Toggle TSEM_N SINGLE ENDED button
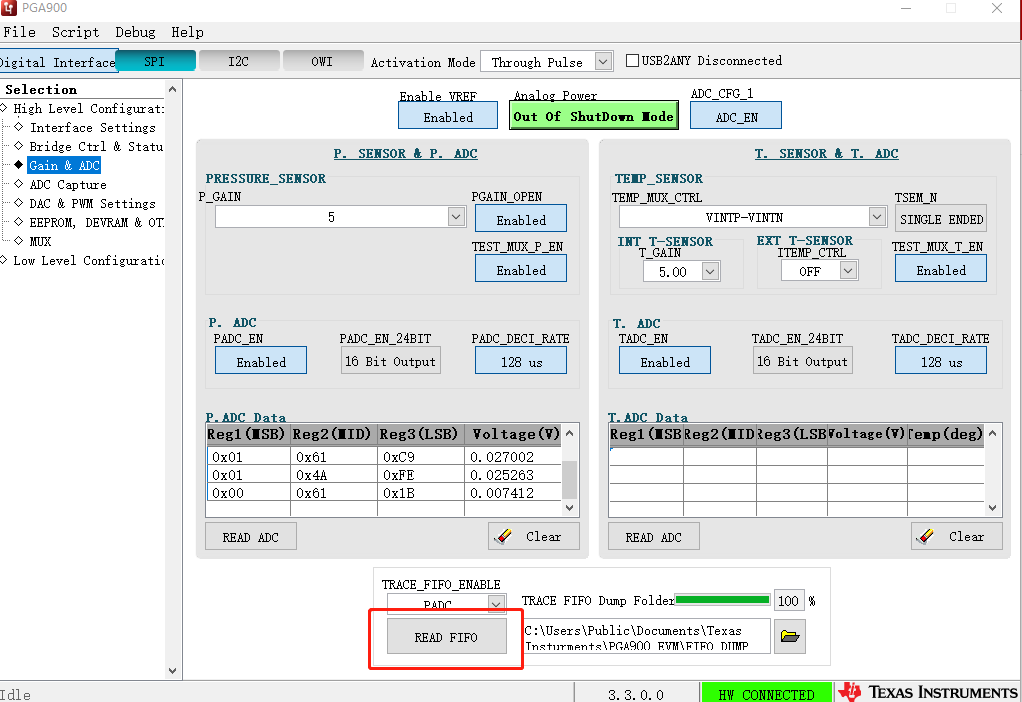 [x=941, y=219]
